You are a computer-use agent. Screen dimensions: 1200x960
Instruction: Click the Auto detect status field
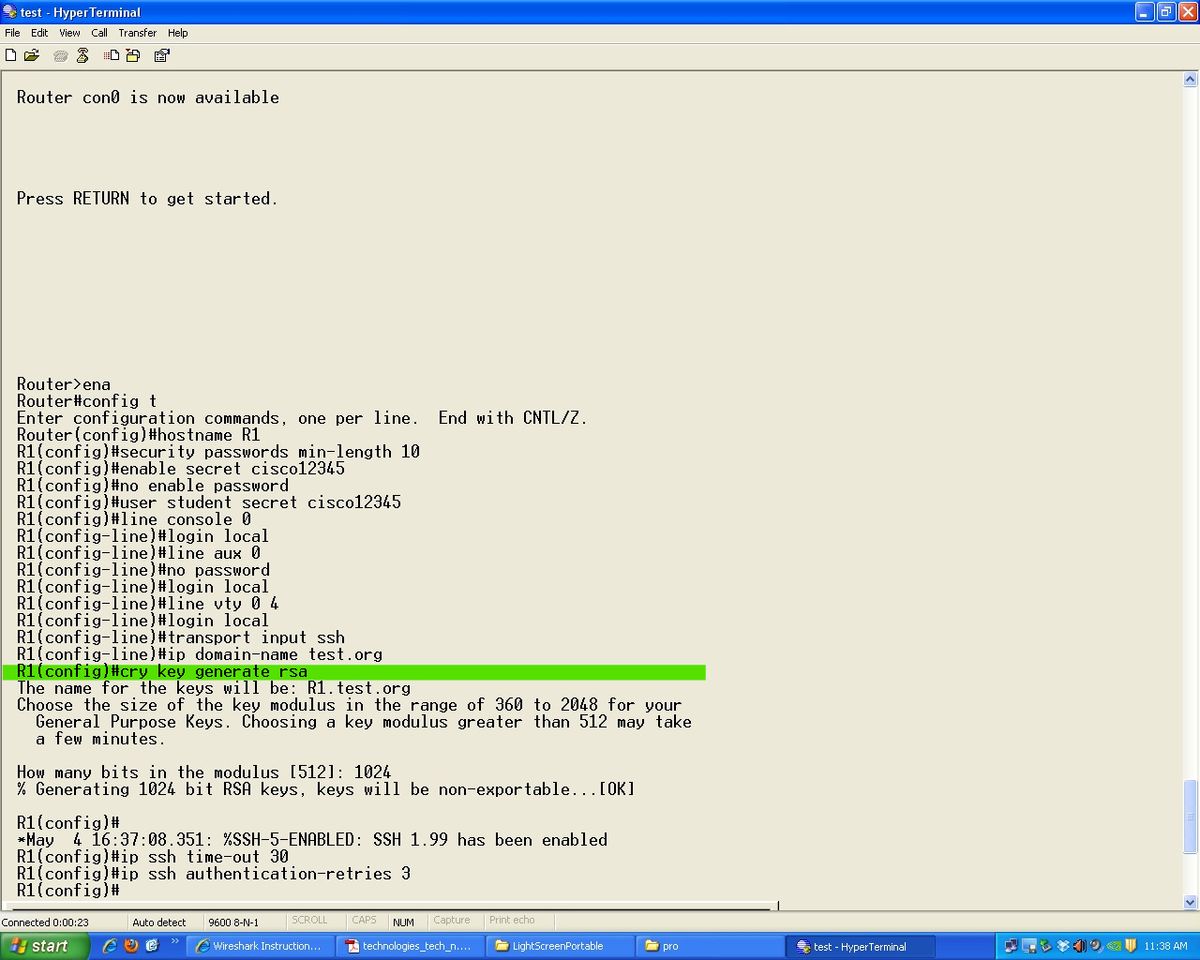pos(159,922)
